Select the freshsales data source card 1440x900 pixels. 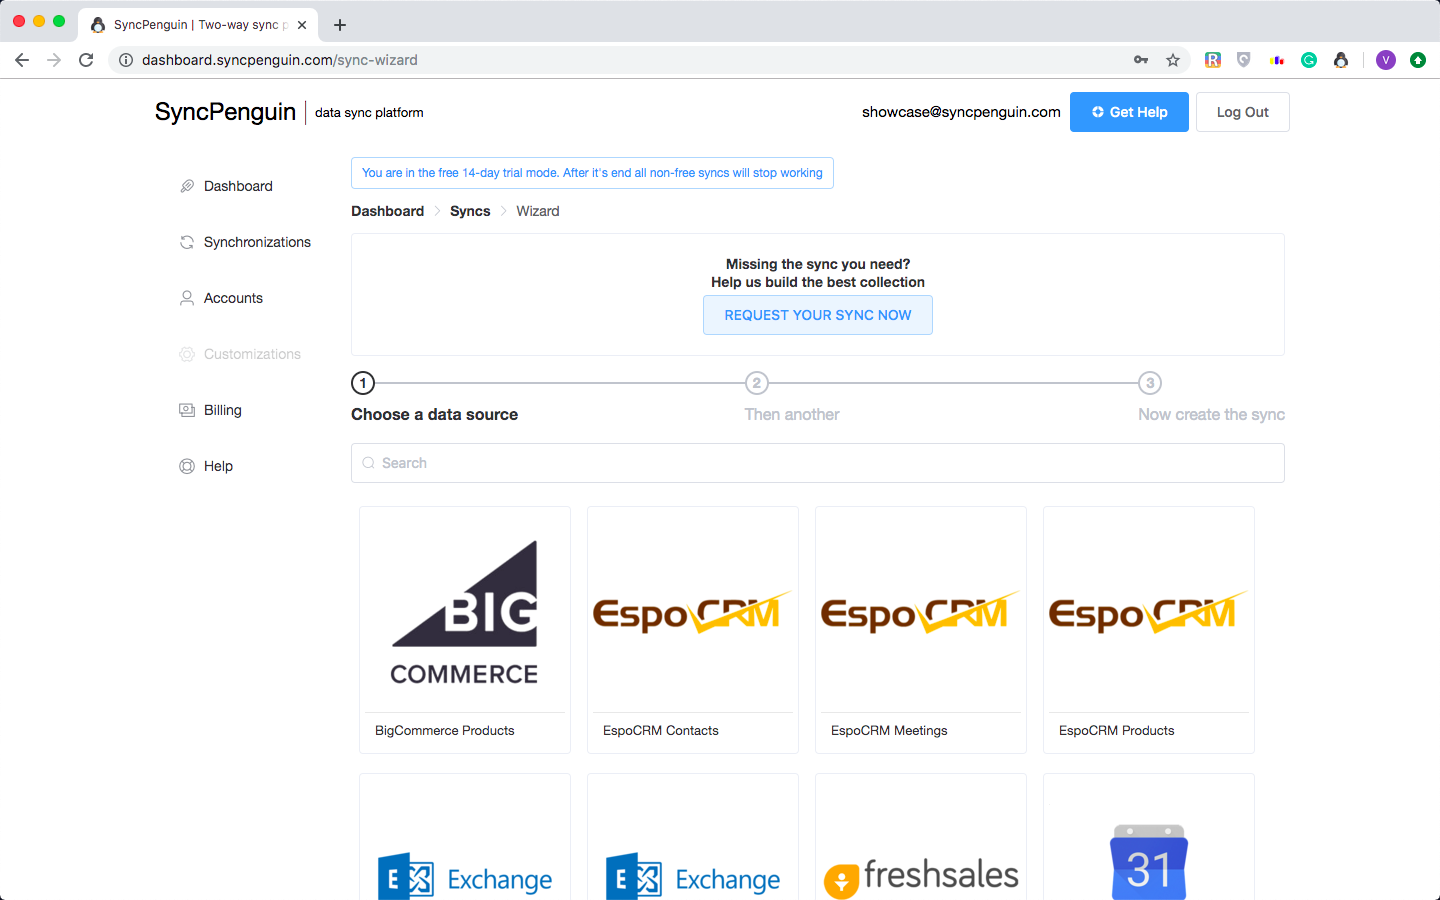[921, 837]
